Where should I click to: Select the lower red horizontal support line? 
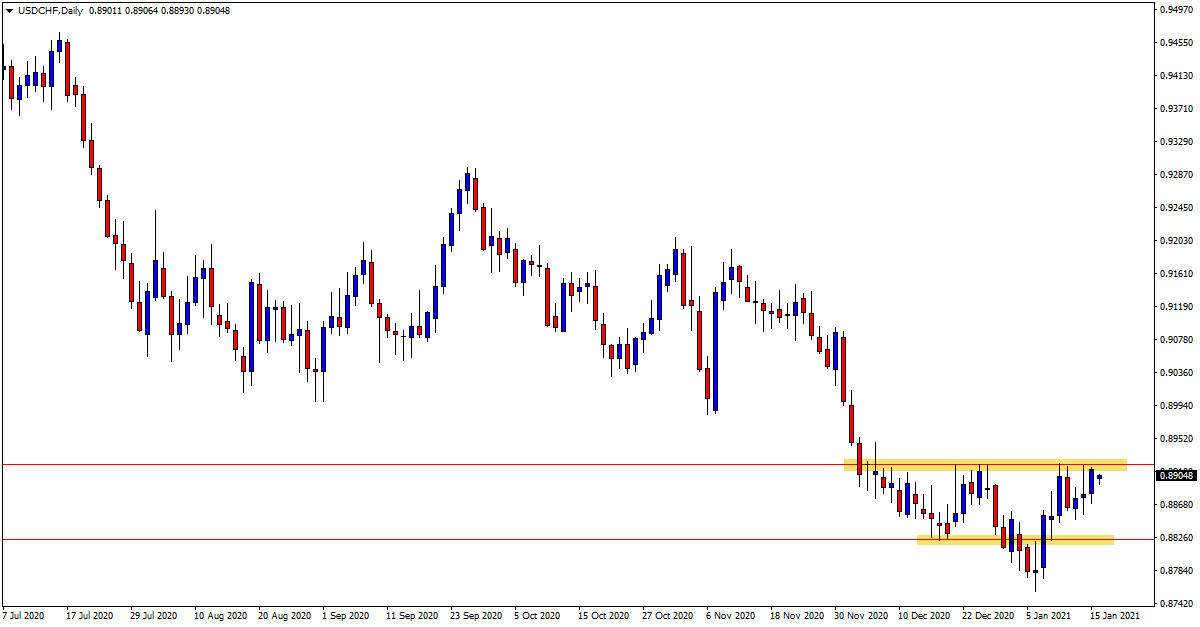pos(578,540)
